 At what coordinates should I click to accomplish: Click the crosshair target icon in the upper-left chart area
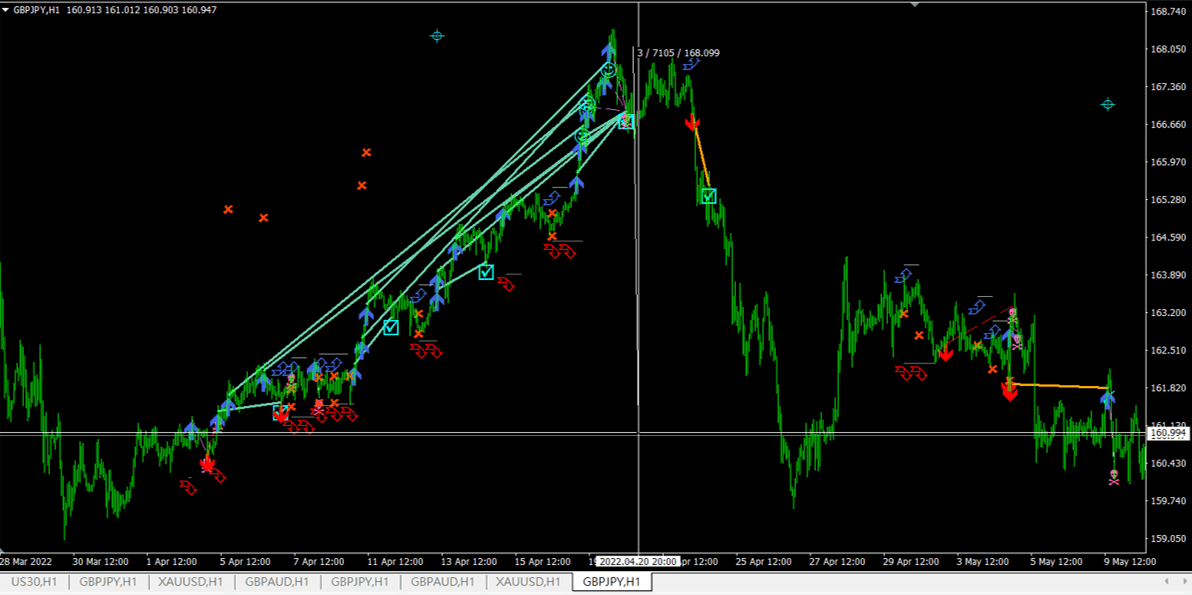coord(437,36)
